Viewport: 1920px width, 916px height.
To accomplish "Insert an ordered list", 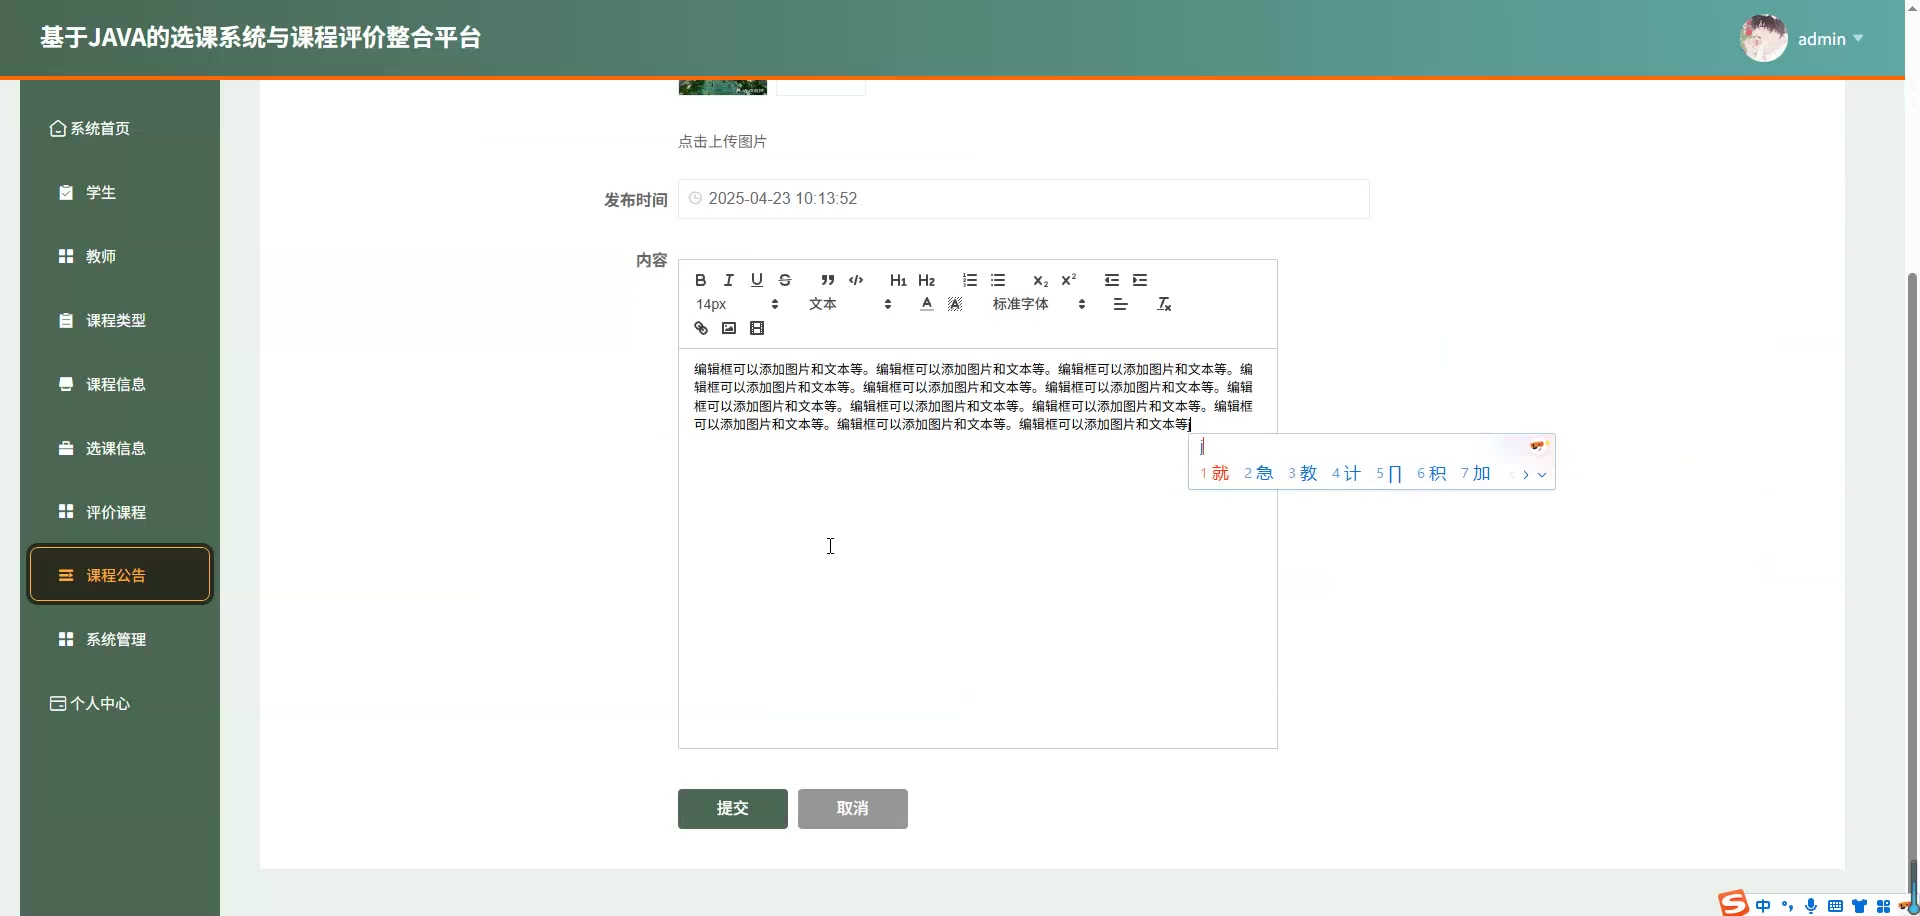I will [970, 280].
